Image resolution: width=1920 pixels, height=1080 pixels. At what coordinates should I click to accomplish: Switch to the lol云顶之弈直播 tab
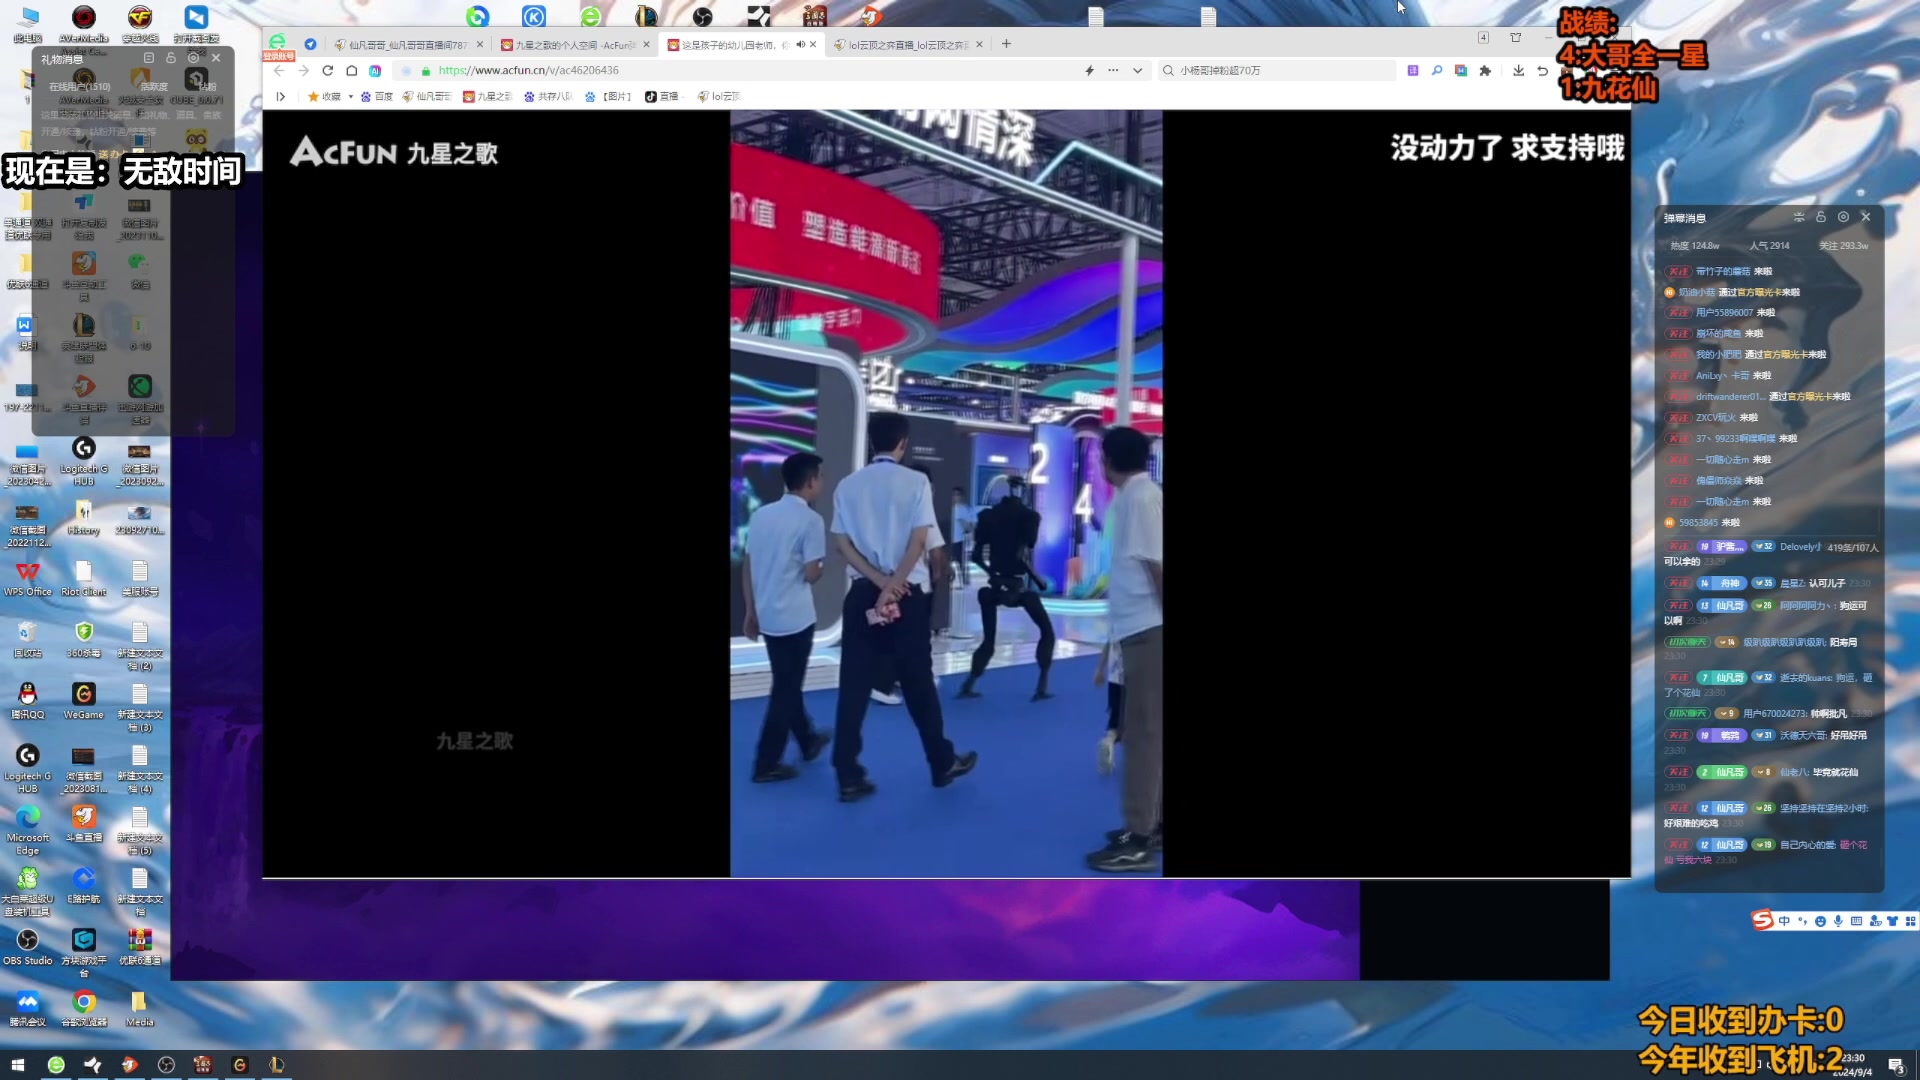tap(907, 45)
